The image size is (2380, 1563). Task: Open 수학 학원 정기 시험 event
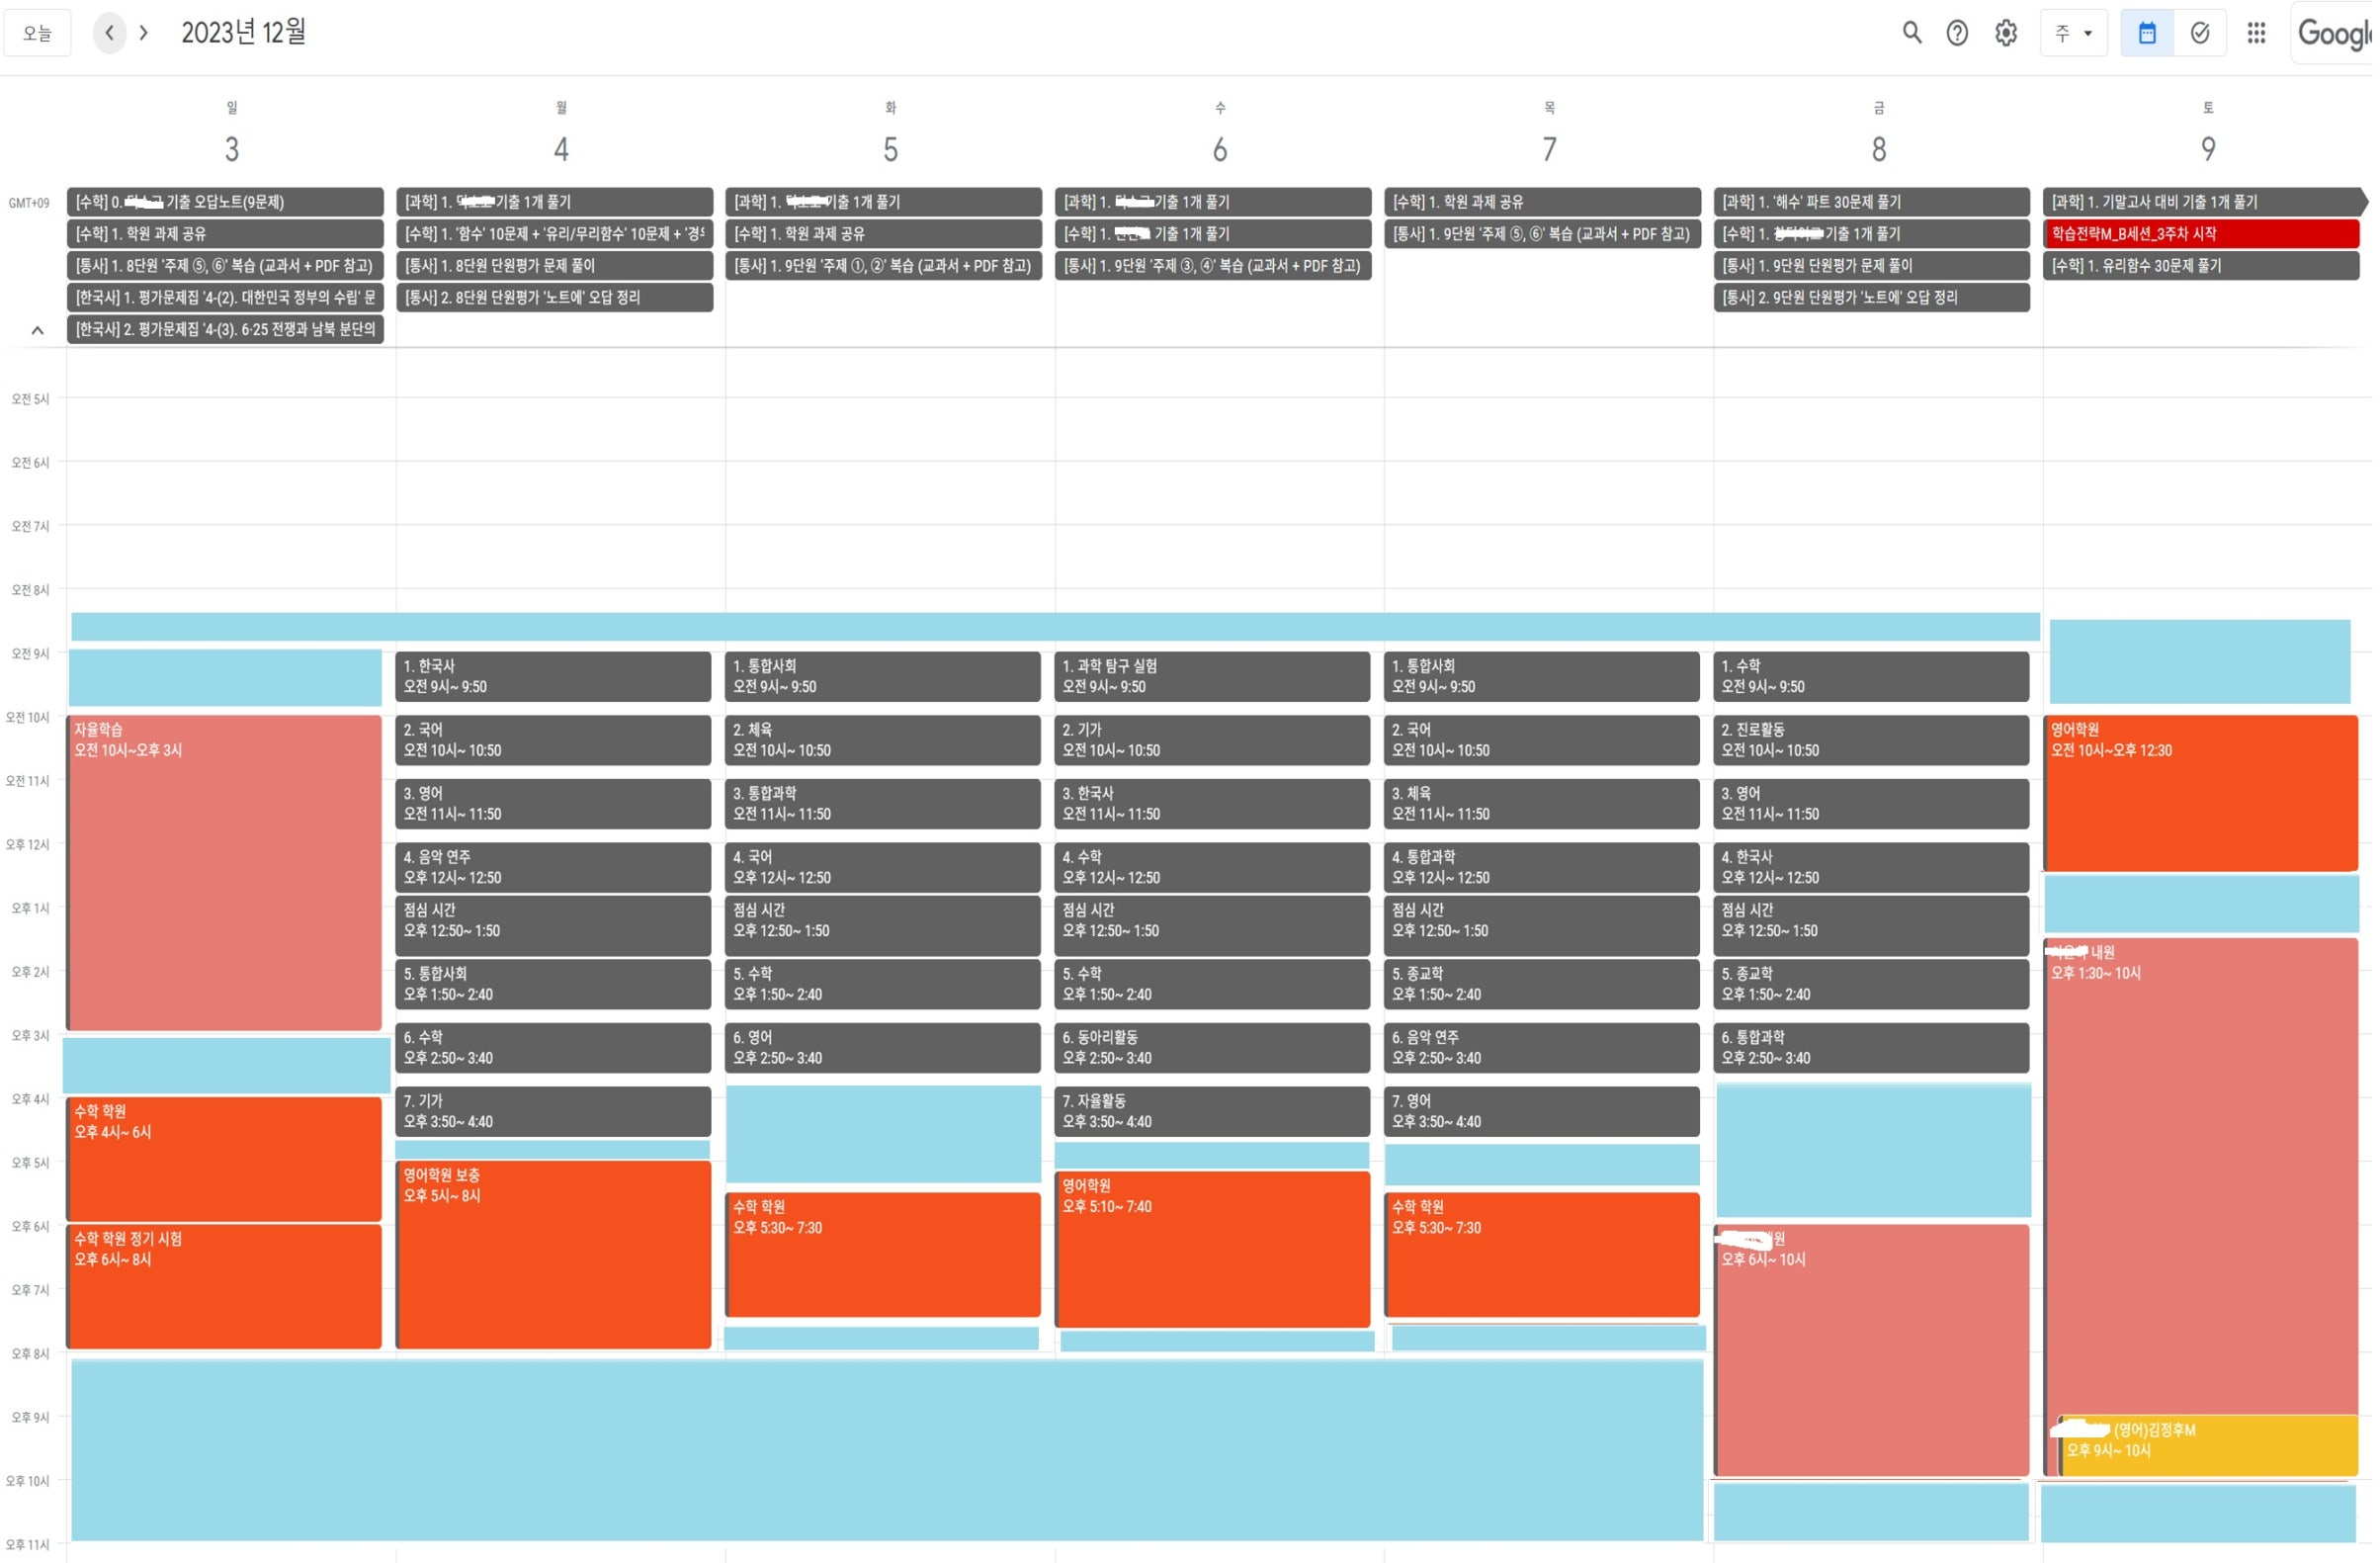coord(225,1288)
